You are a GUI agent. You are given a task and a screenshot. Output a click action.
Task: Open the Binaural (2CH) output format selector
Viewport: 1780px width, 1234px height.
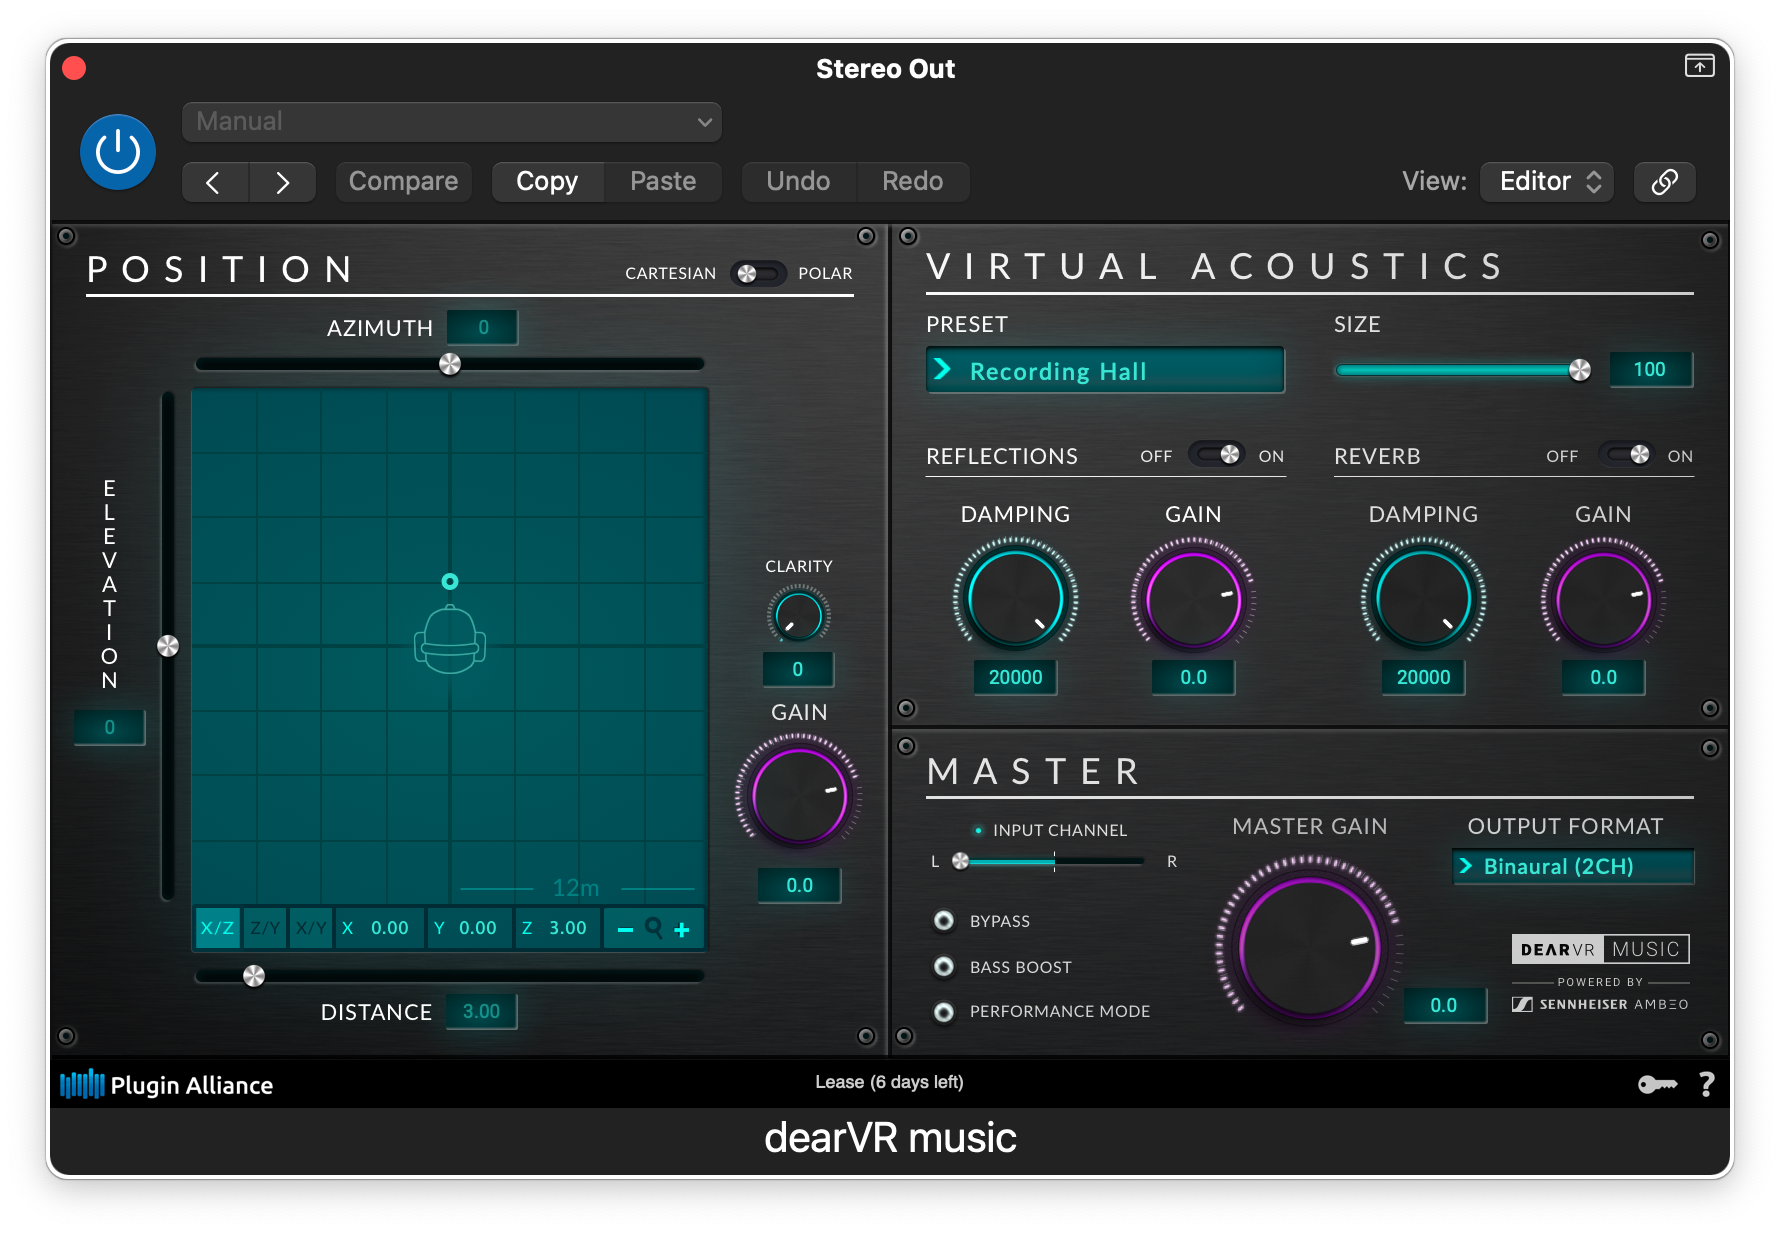click(x=1572, y=867)
